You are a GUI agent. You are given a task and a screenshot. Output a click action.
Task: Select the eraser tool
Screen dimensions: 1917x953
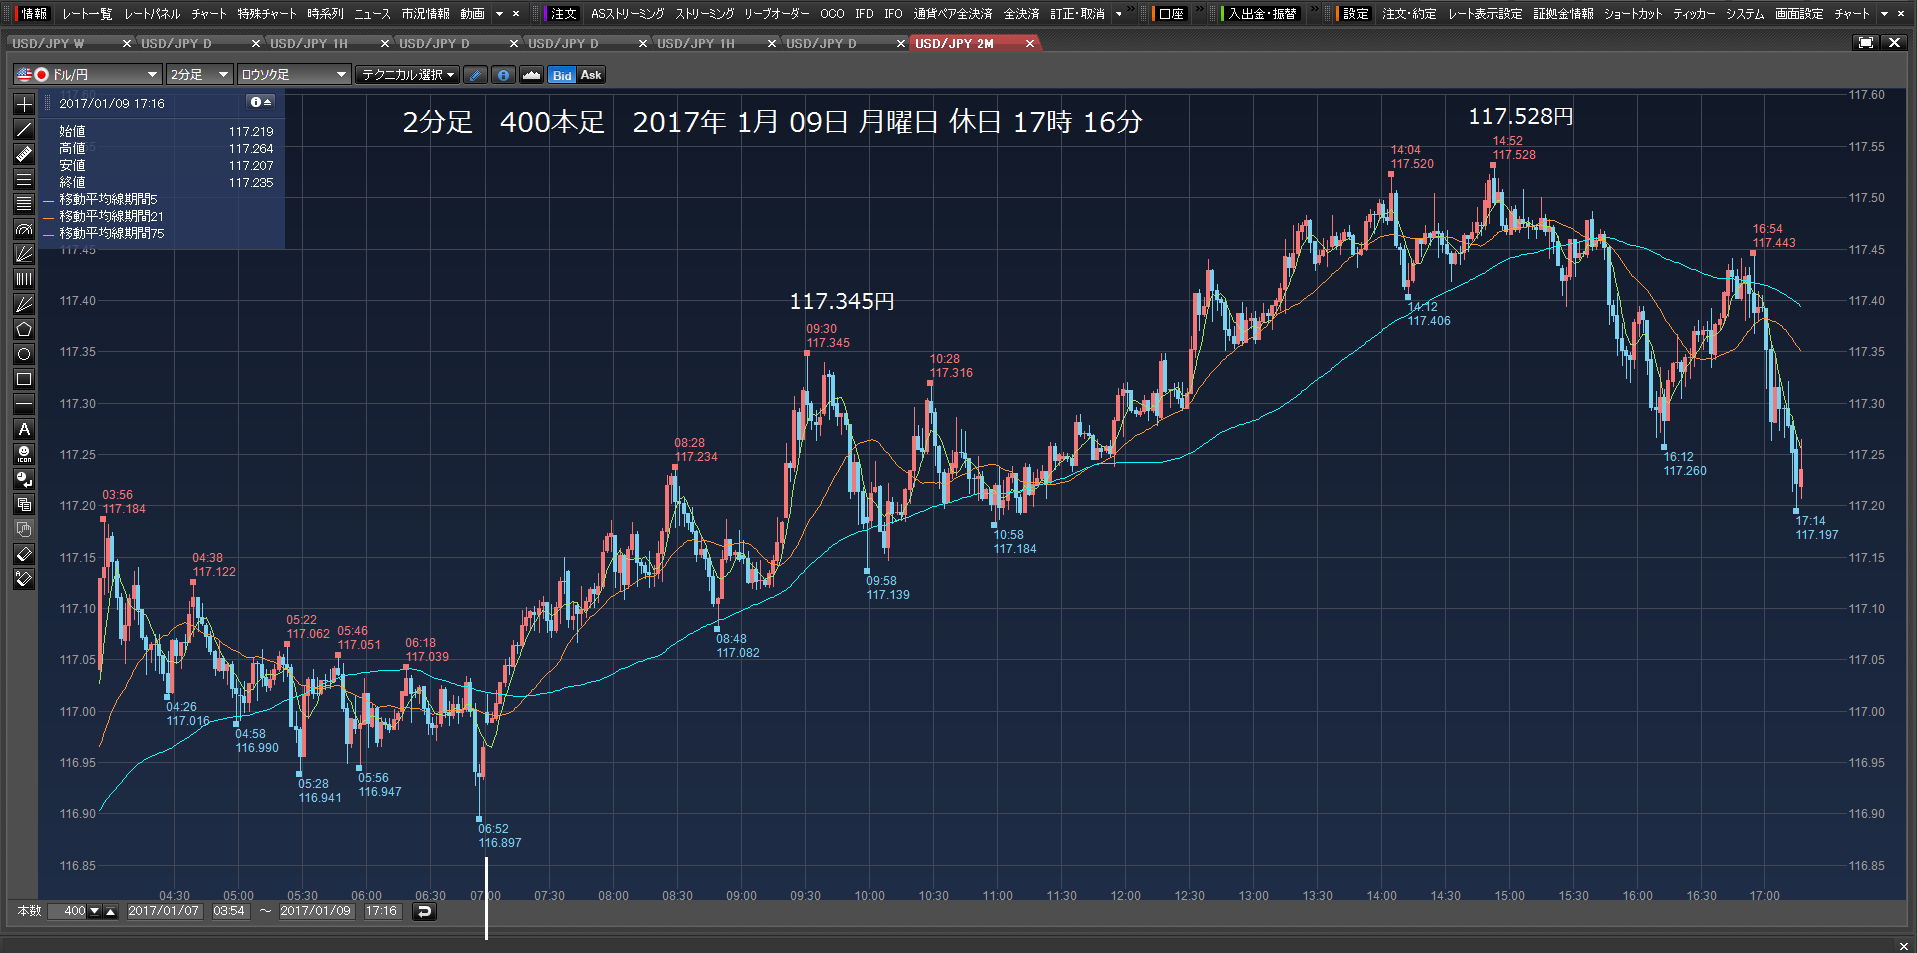pyautogui.click(x=24, y=554)
